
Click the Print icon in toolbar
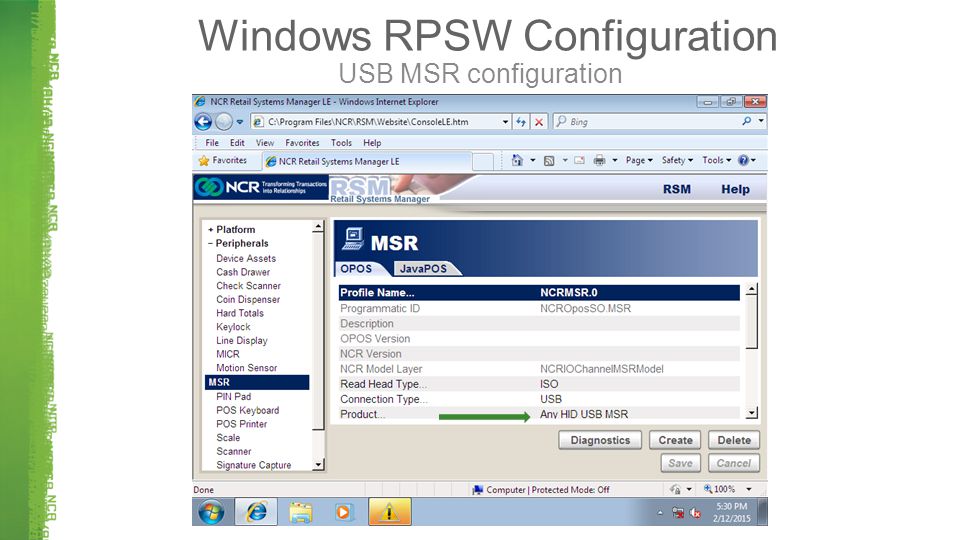[x=599, y=160]
